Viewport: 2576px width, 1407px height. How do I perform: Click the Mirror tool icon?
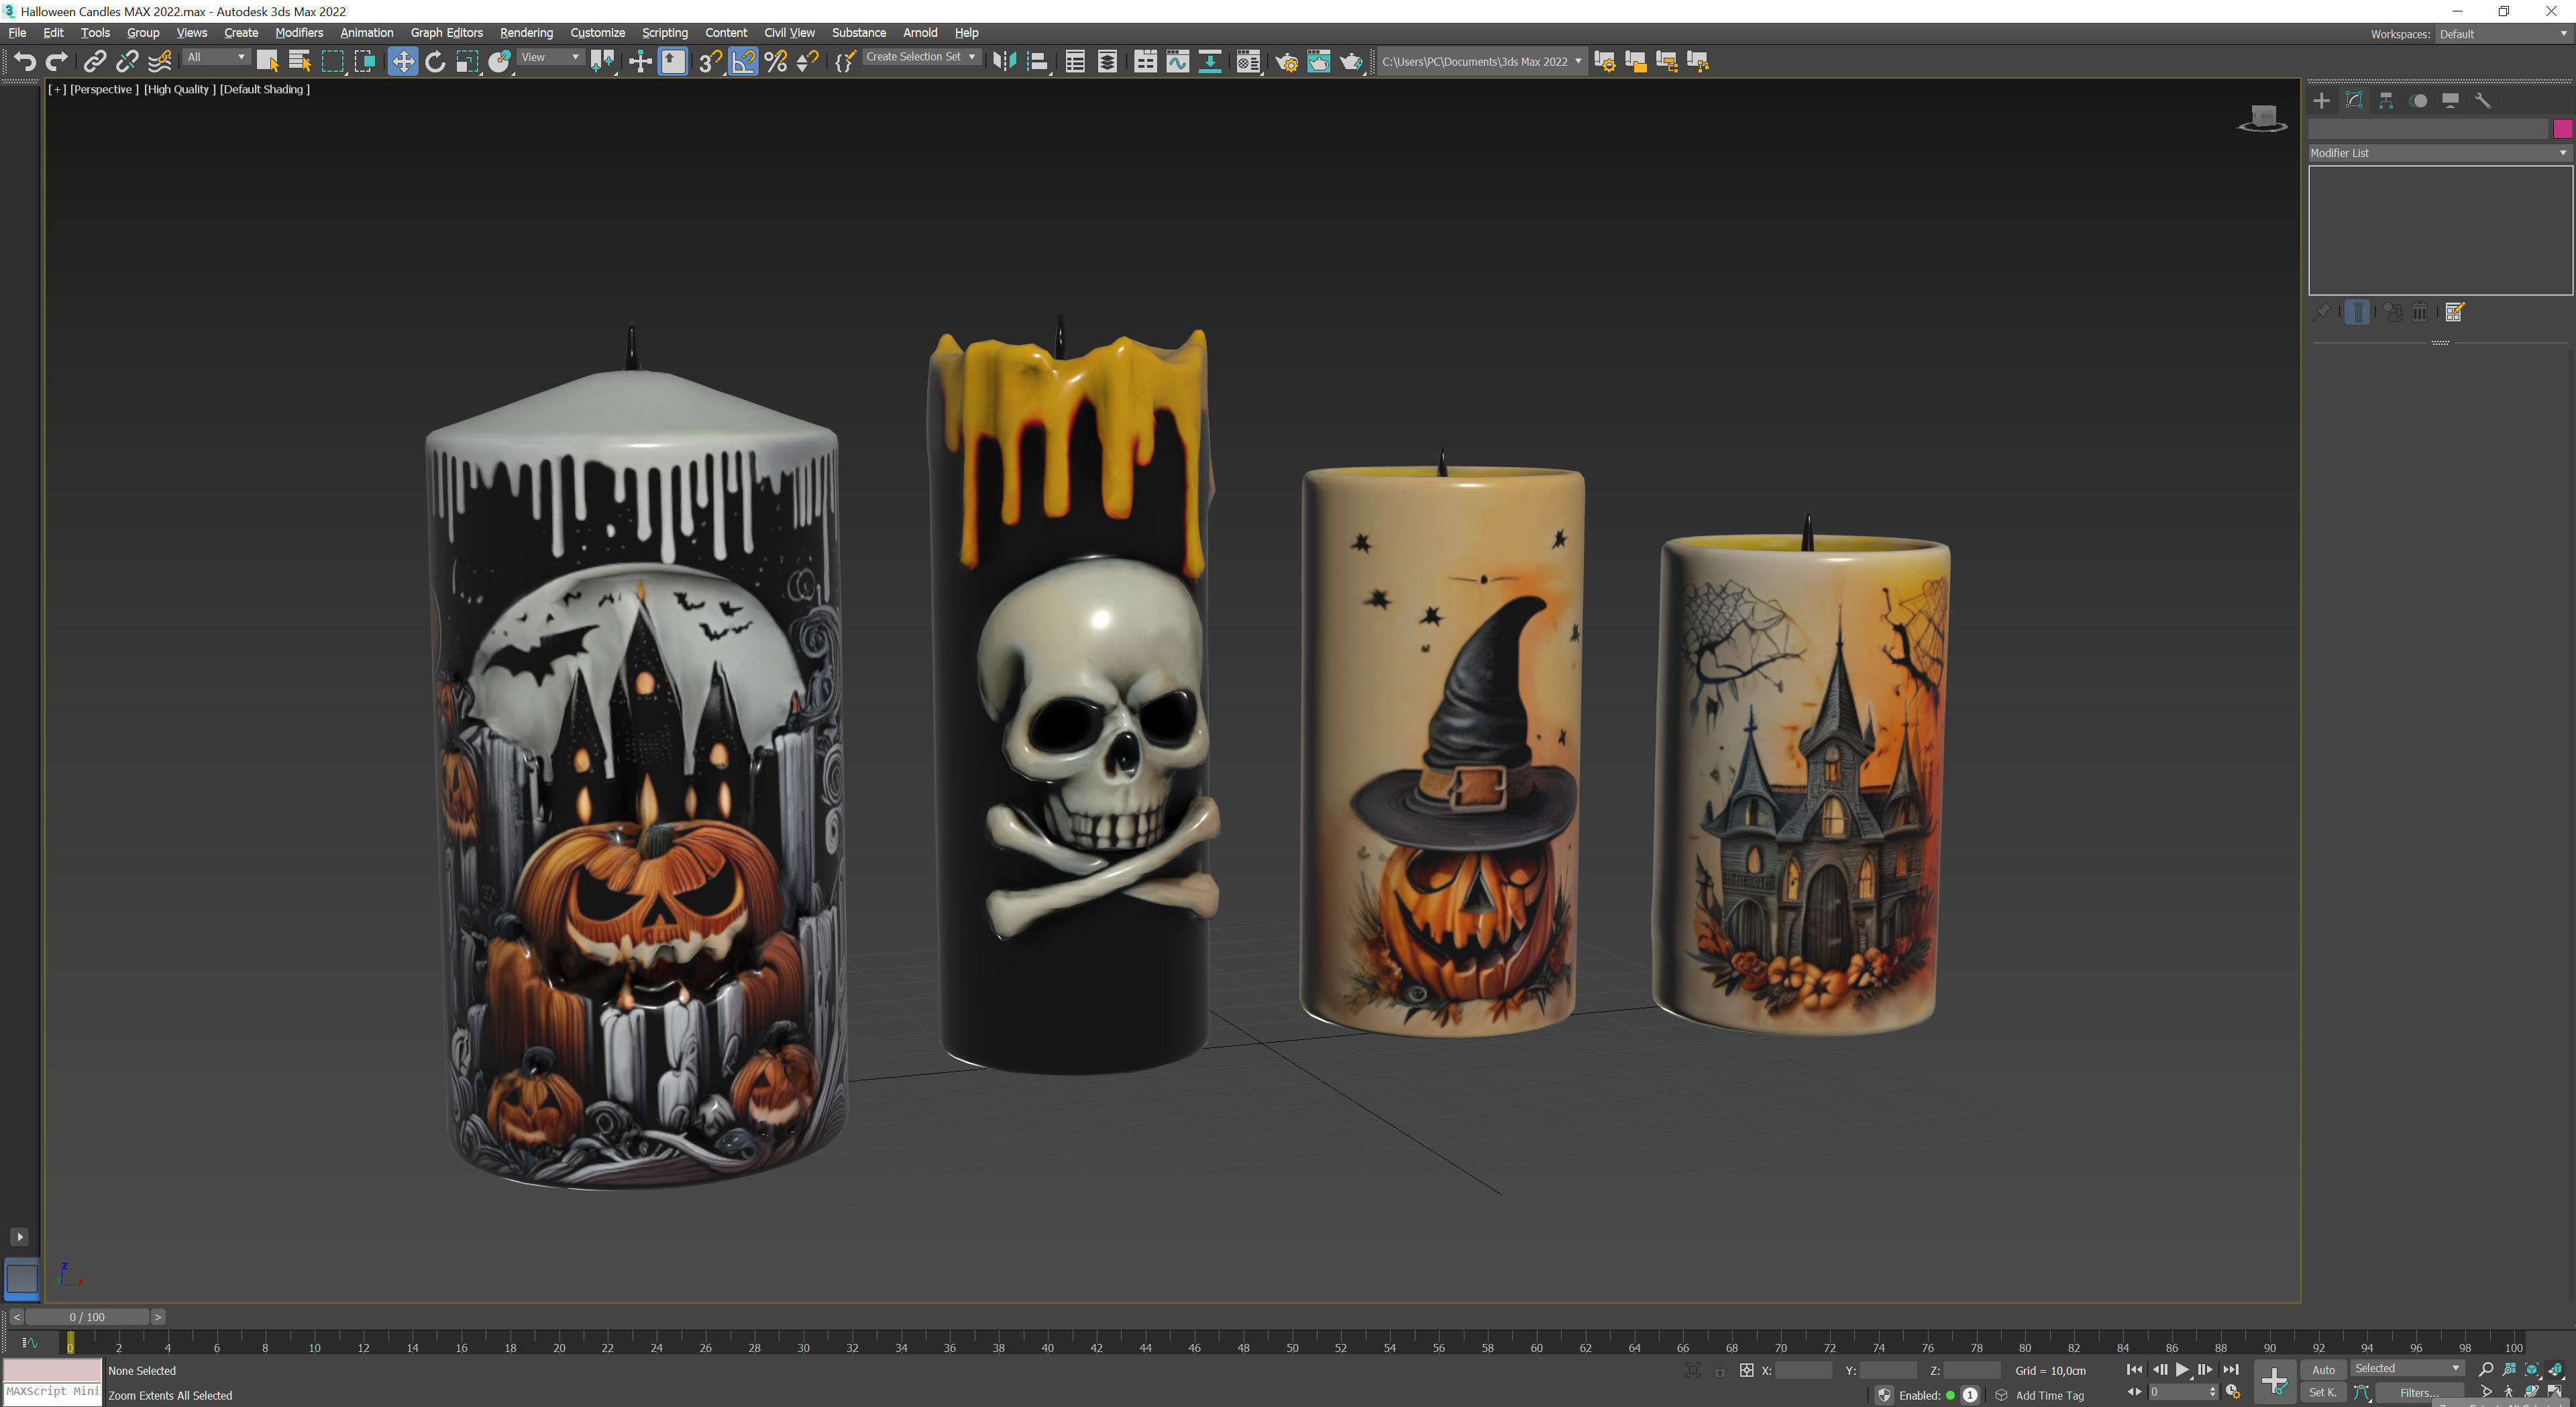[1004, 62]
